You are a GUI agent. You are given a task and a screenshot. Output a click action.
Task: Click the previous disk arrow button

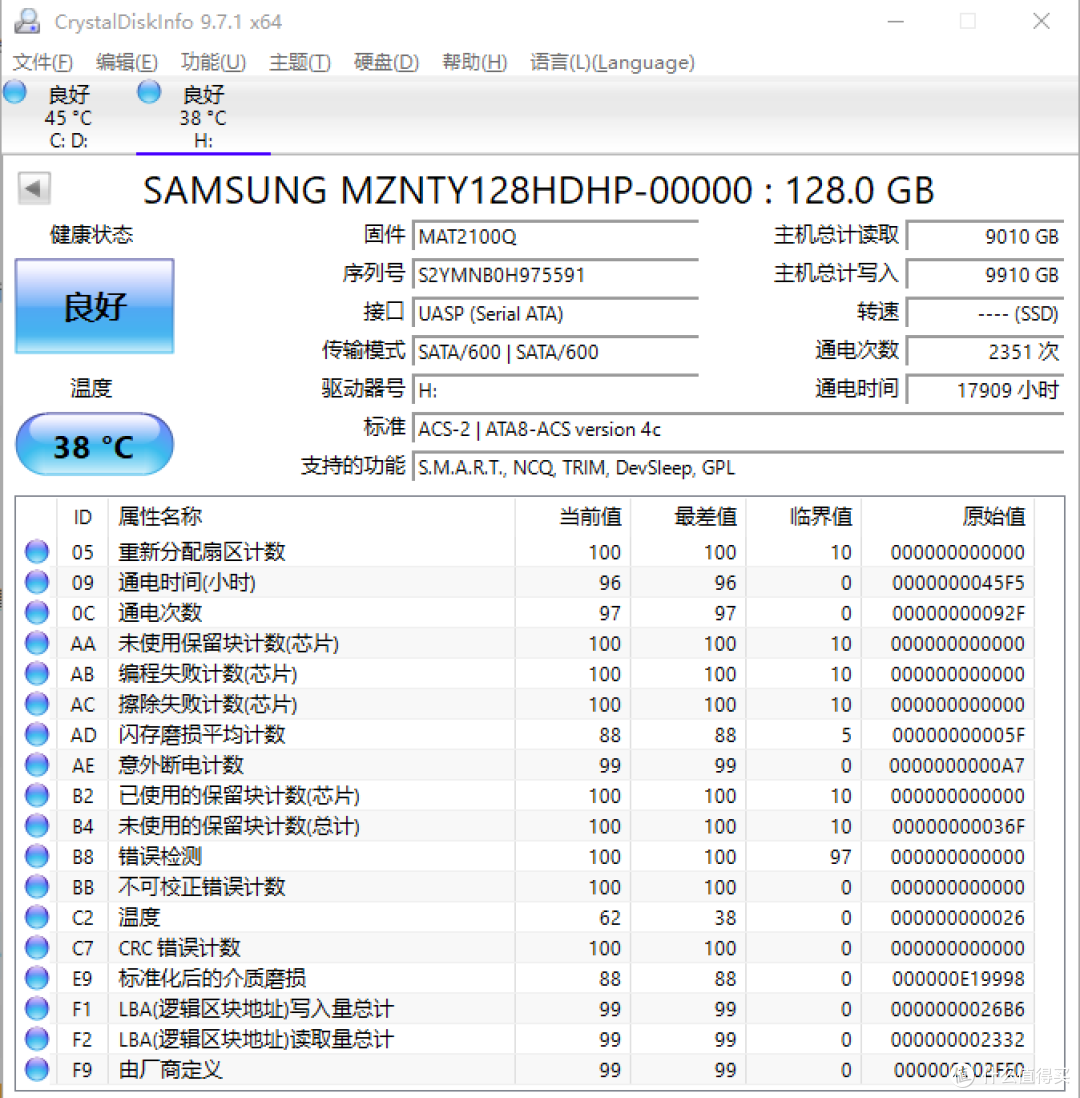[34, 188]
